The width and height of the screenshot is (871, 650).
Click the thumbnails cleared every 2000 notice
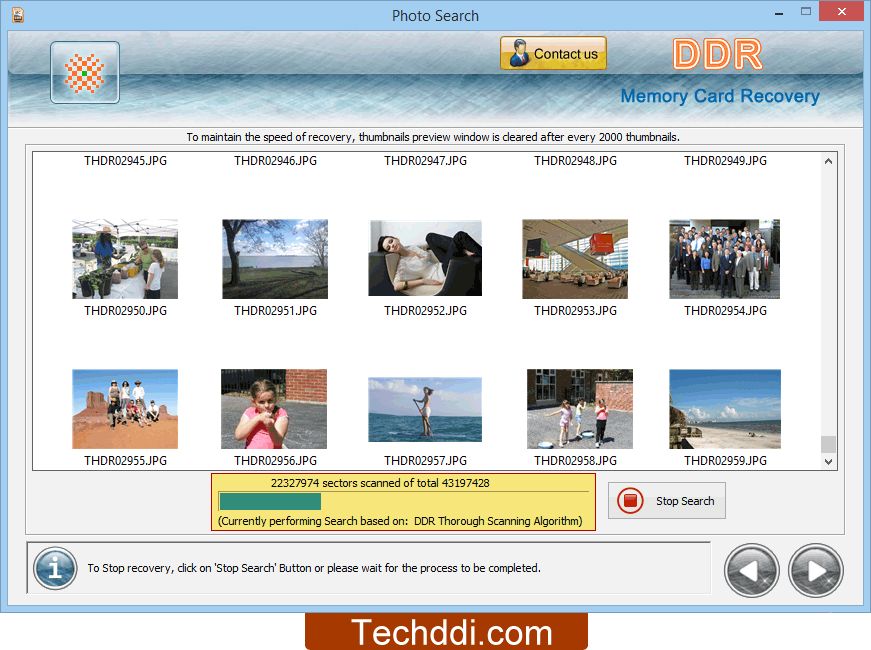tap(433, 137)
